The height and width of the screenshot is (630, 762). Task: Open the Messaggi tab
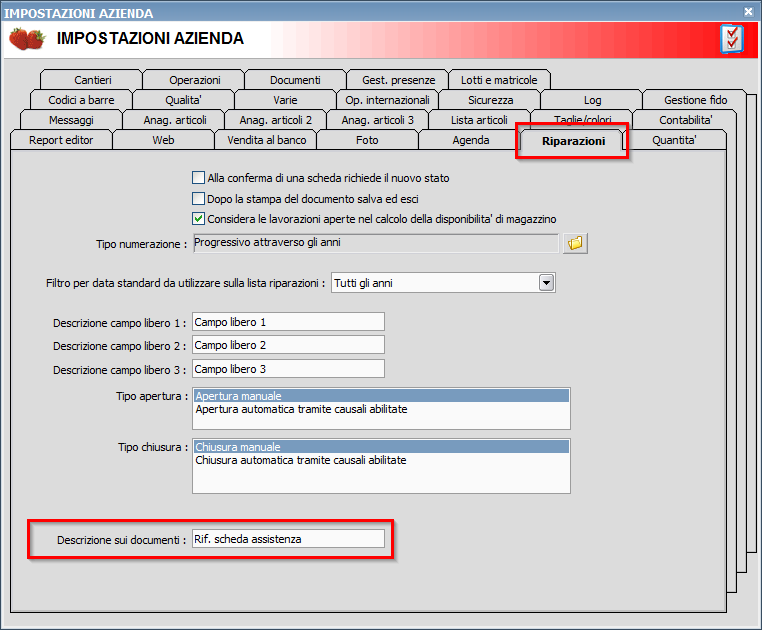[x=71, y=120]
